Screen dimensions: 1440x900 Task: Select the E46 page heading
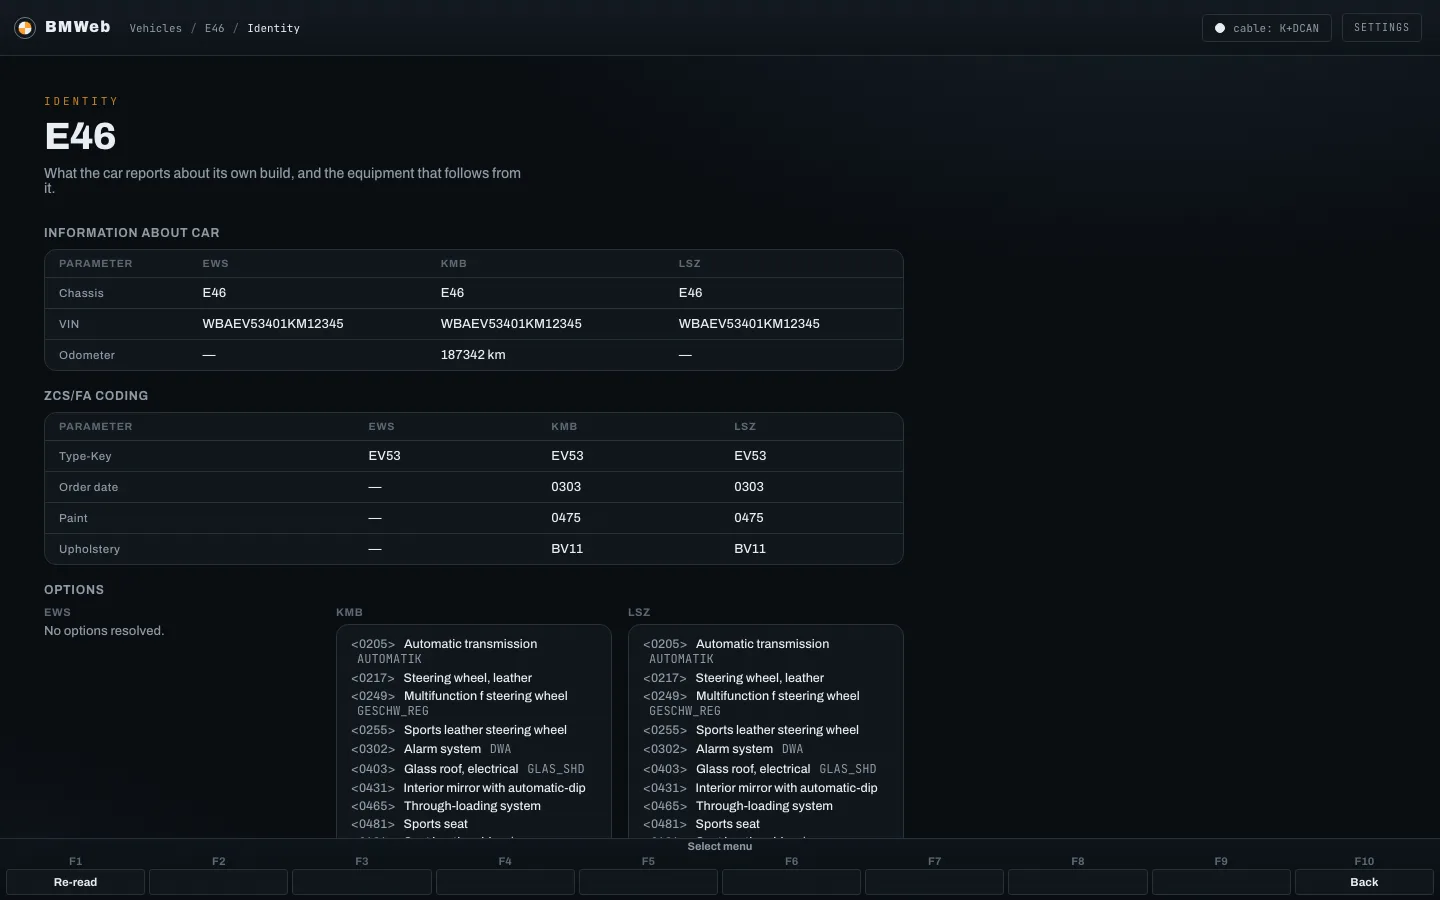point(80,136)
